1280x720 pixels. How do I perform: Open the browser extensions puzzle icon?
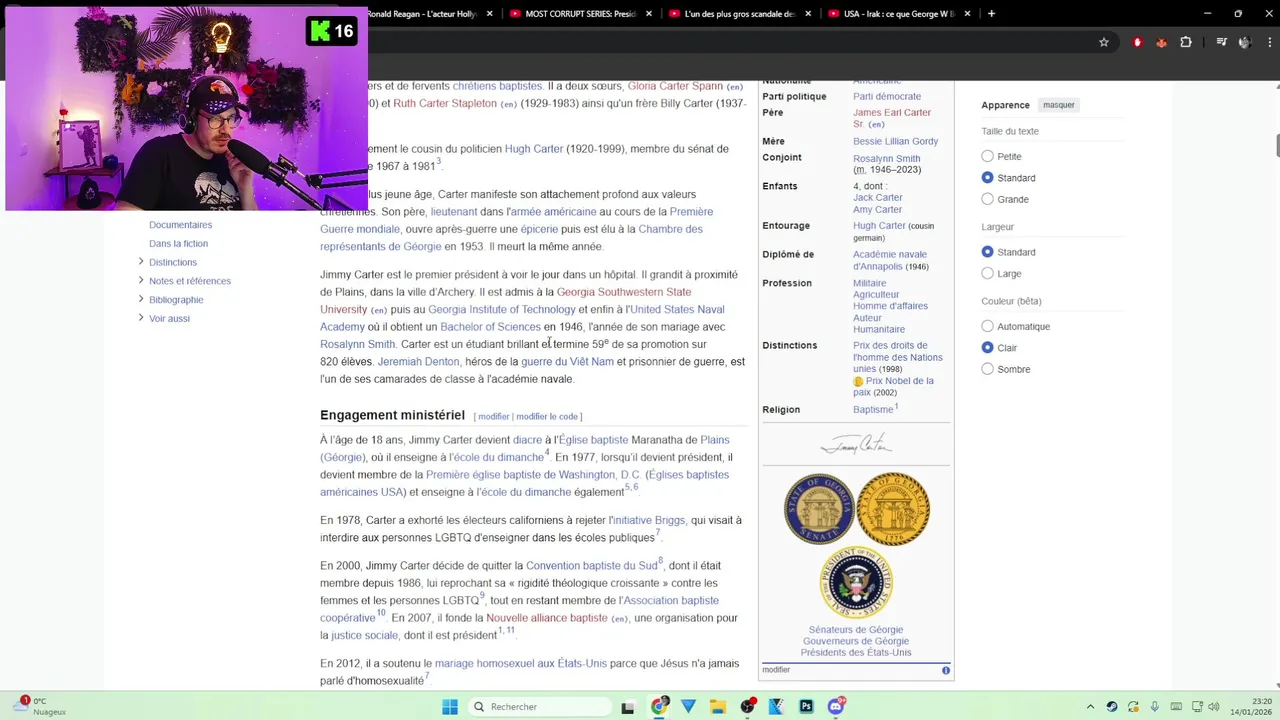[1186, 42]
